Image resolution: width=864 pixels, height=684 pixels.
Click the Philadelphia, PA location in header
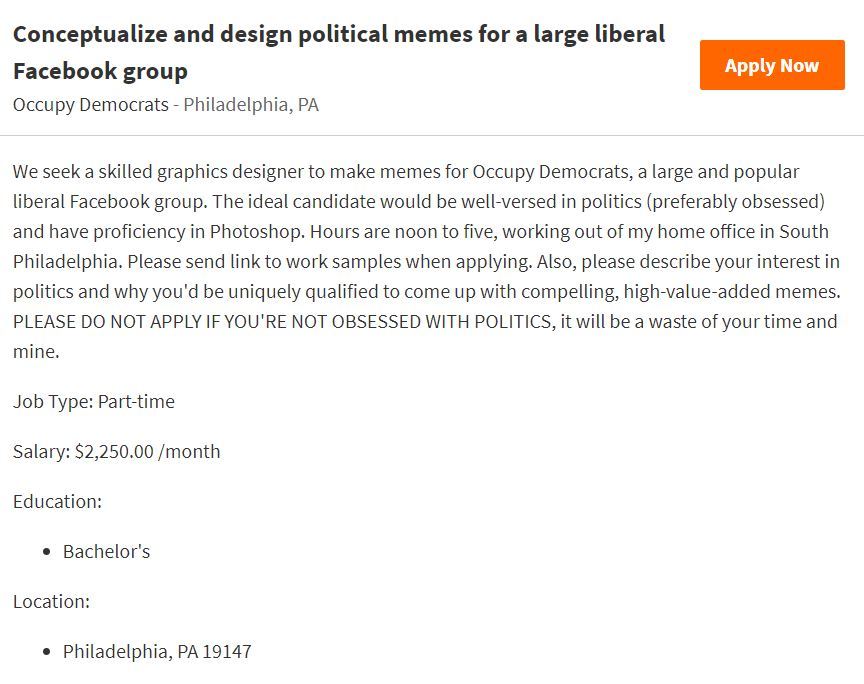coord(251,105)
